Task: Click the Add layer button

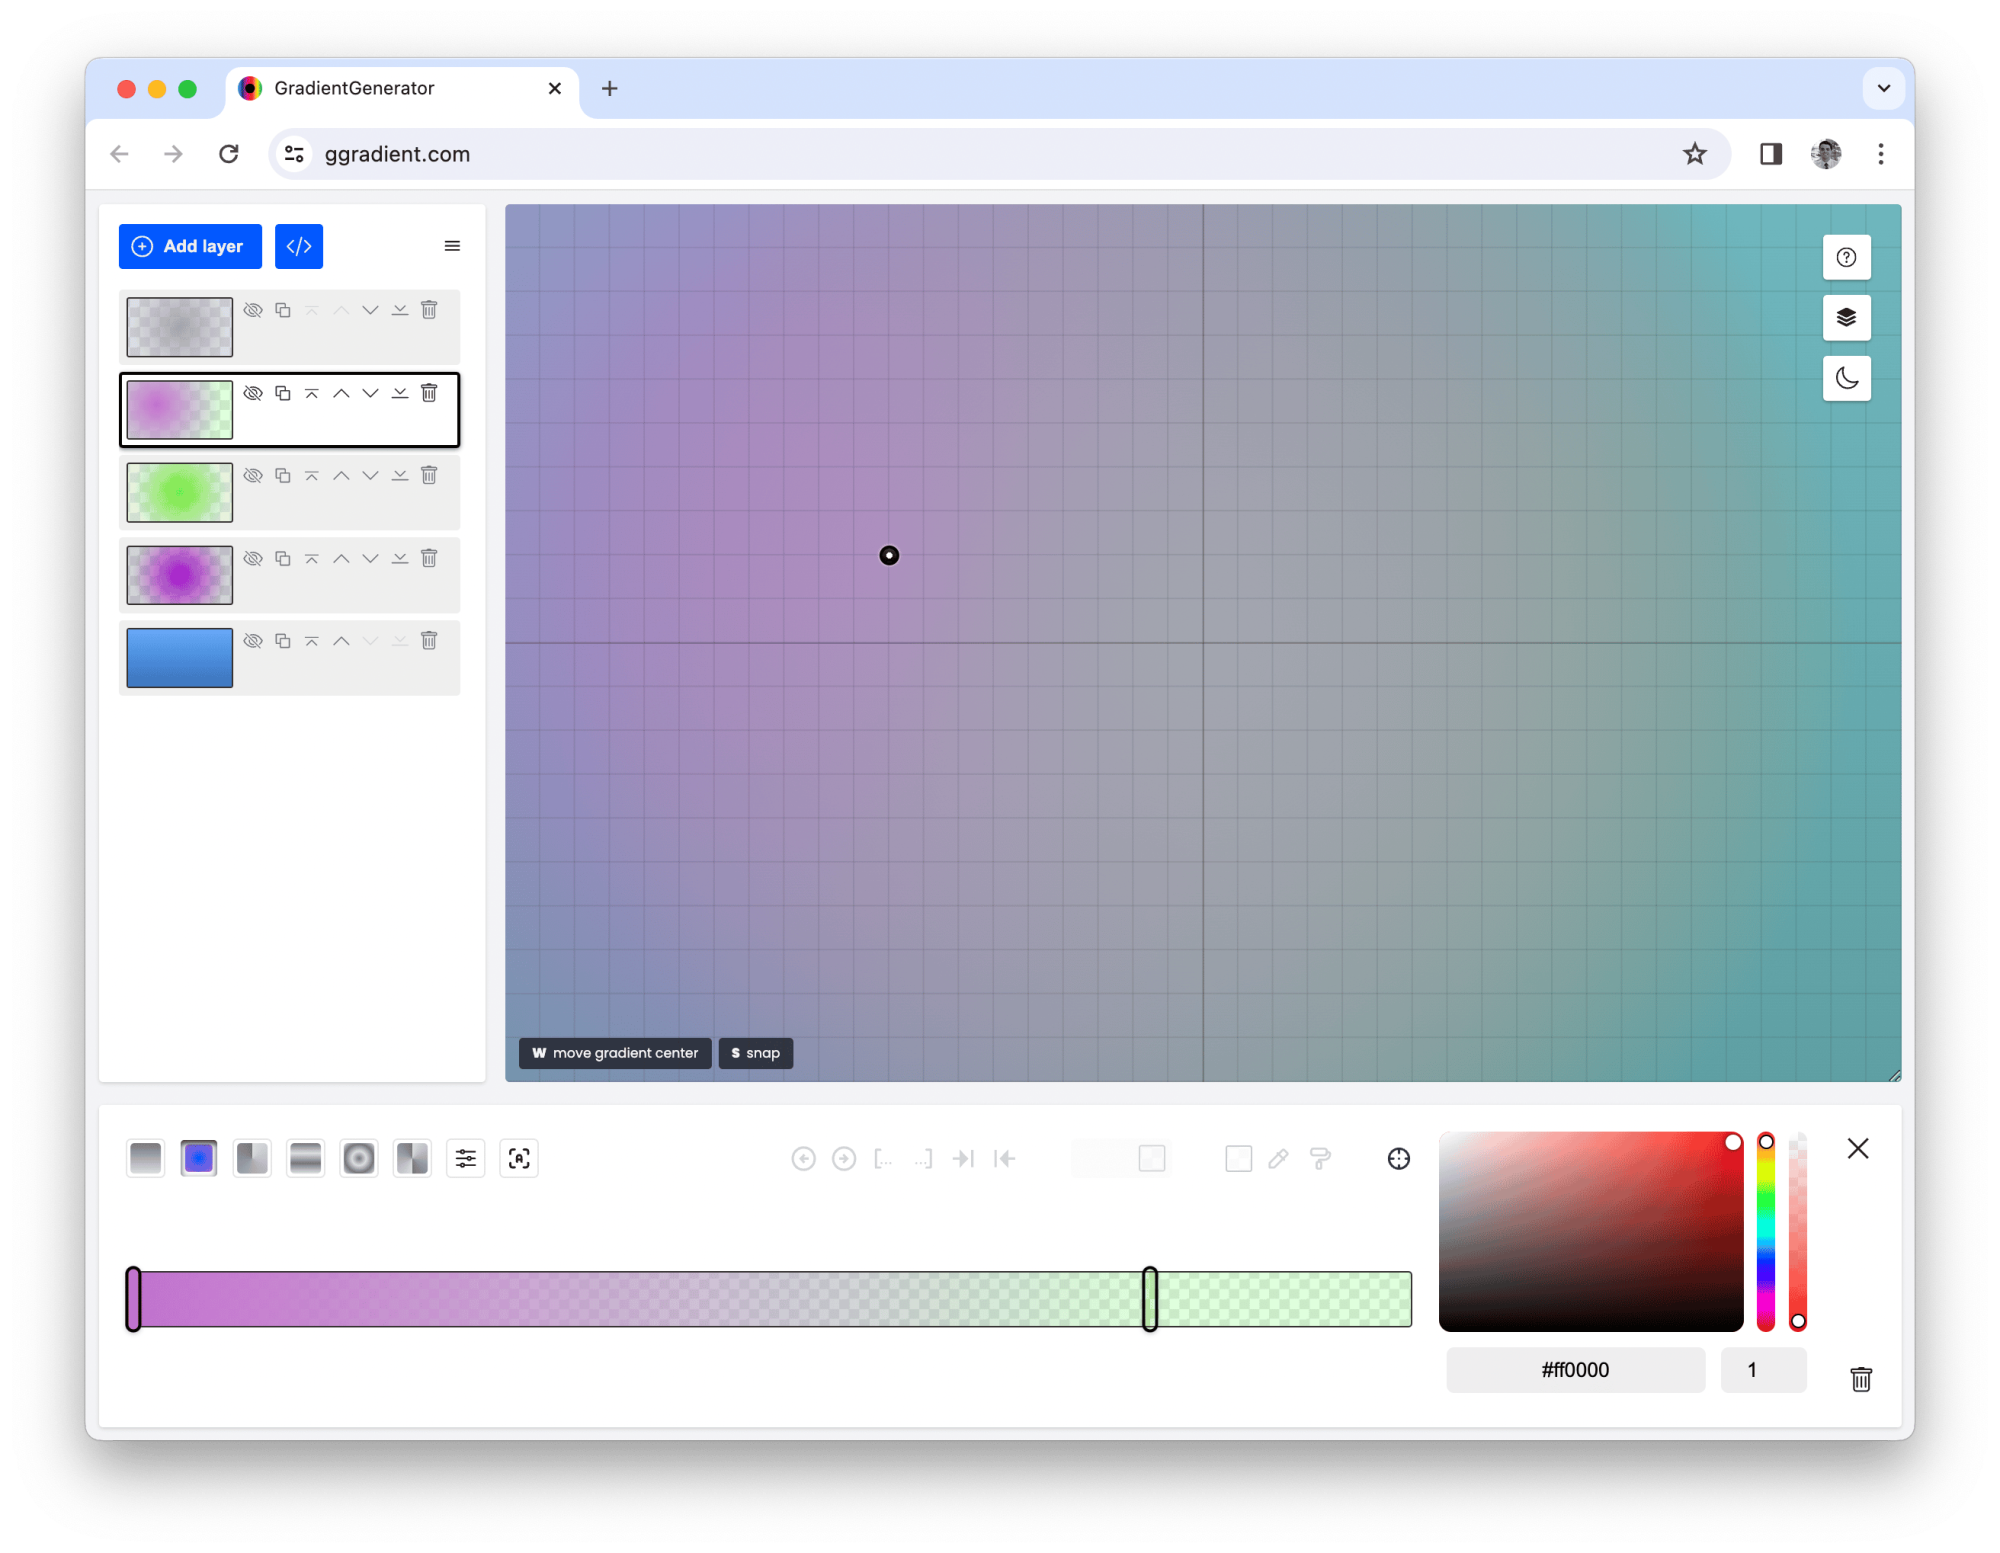Action: 190,246
